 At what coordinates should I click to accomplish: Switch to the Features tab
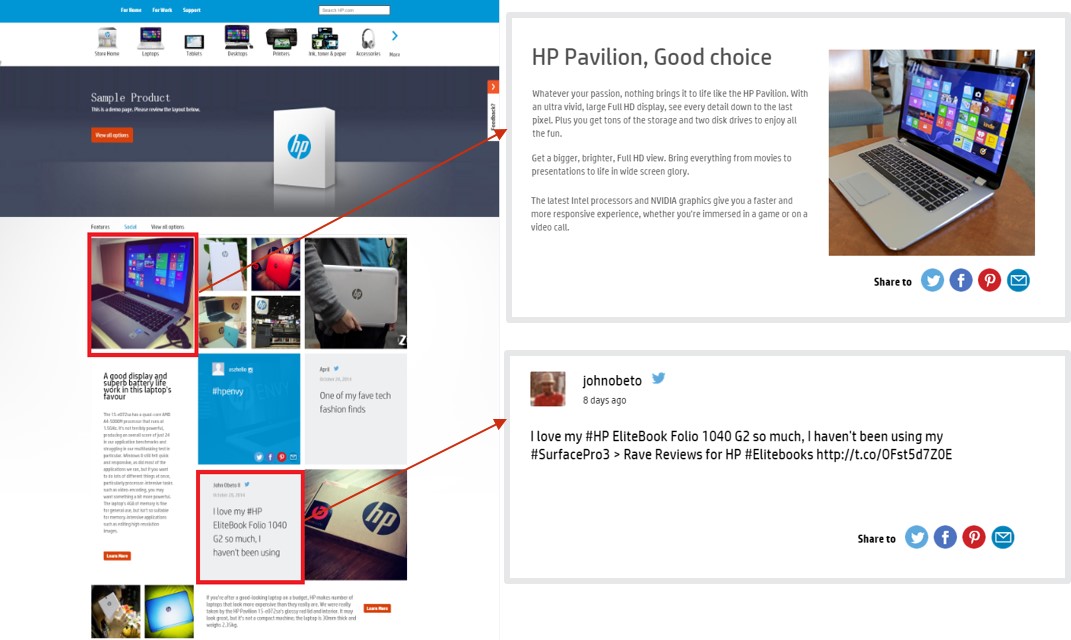pyautogui.click(x=100, y=227)
